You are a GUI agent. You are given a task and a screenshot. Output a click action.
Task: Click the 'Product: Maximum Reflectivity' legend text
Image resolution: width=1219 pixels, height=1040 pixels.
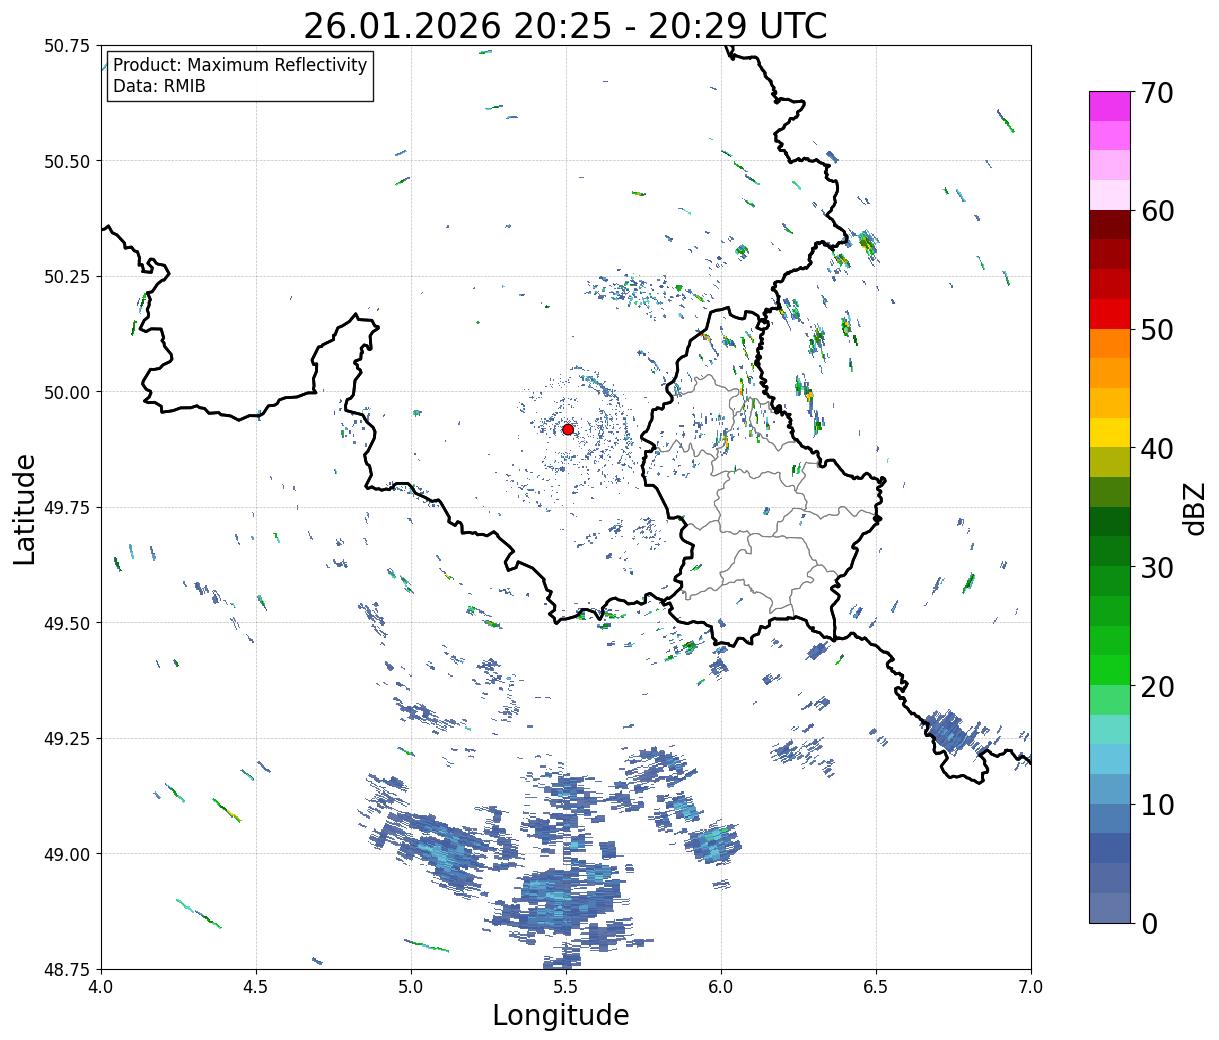pos(240,65)
